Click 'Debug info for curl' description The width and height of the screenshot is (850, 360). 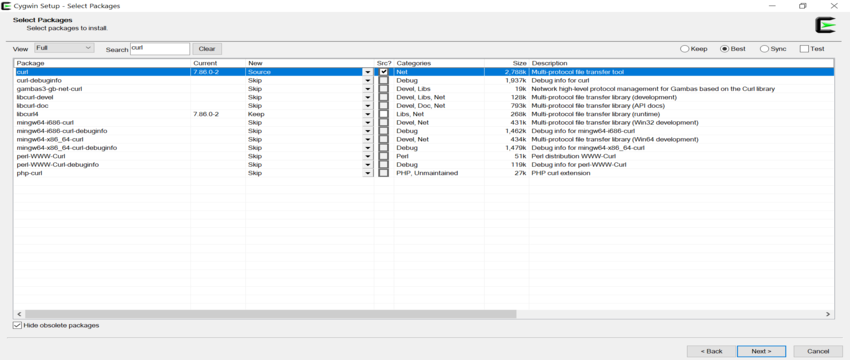(560, 80)
